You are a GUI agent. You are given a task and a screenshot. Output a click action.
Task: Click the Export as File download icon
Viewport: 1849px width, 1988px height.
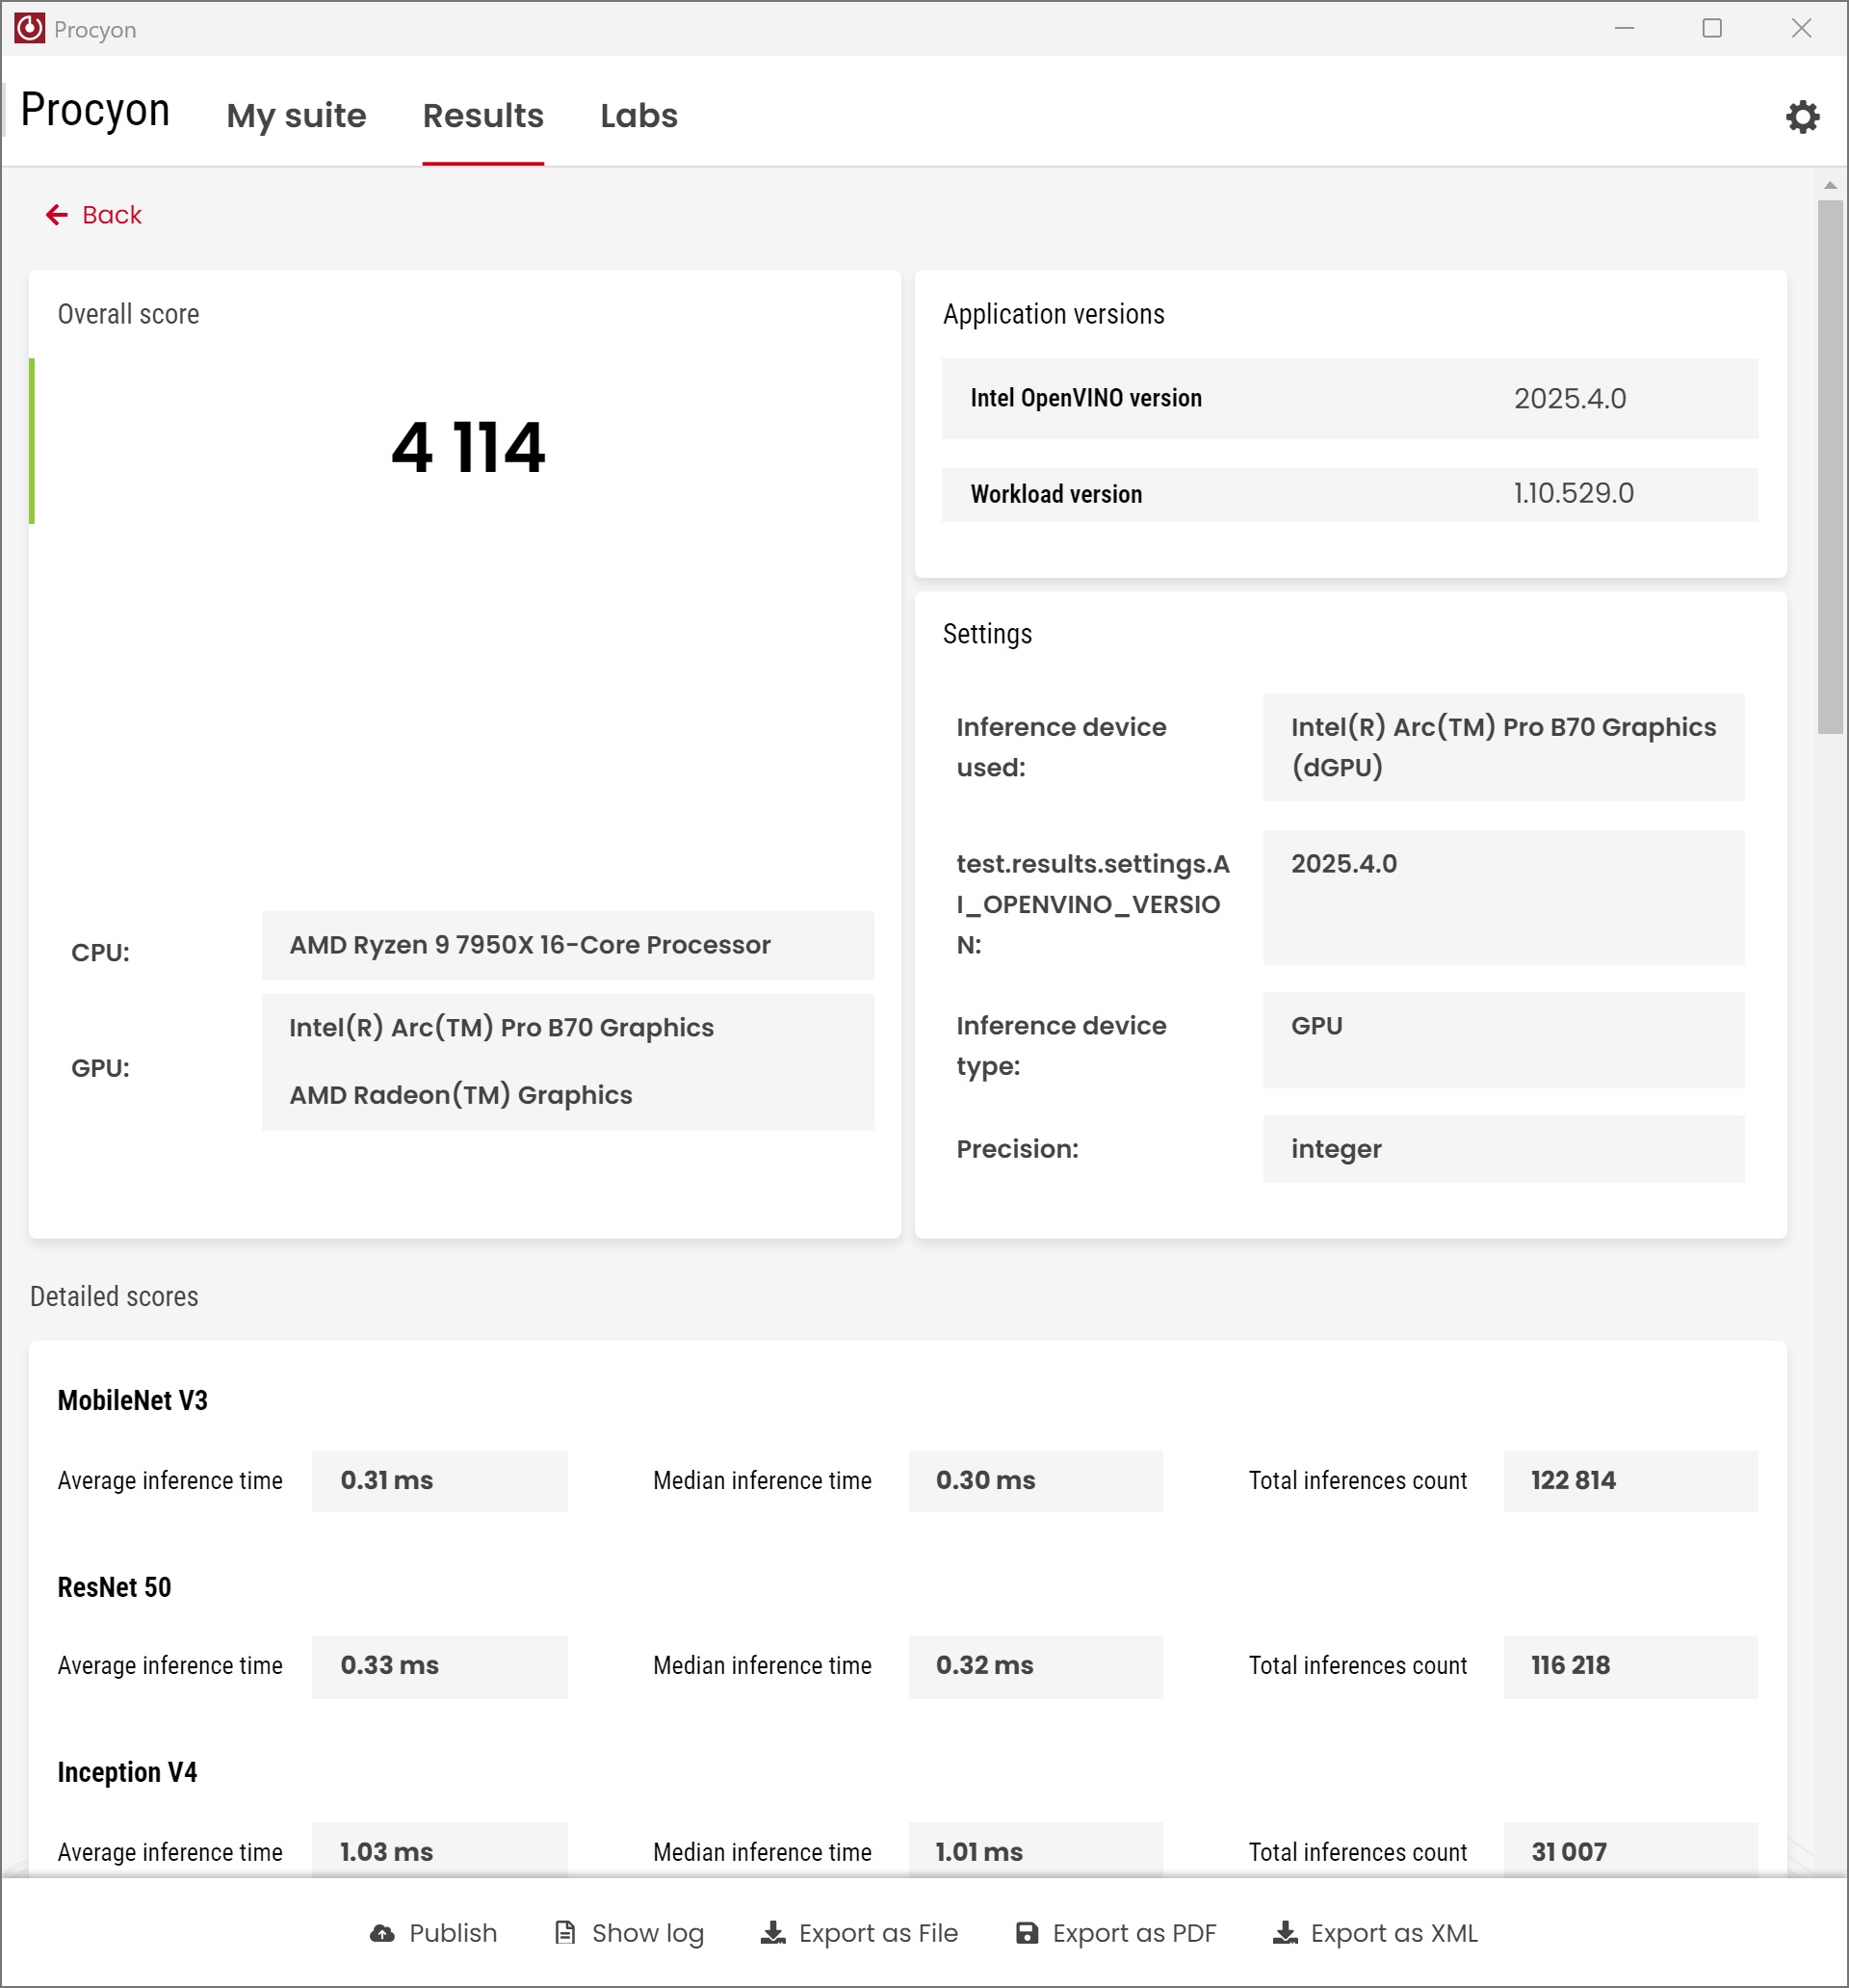[773, 1932]
